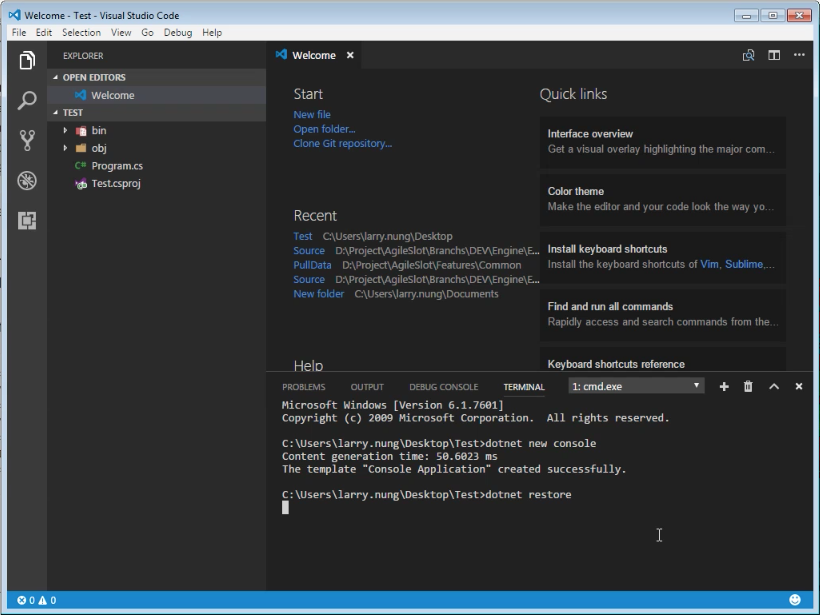
Task: Click the New file link
Action: click(312, 115)
